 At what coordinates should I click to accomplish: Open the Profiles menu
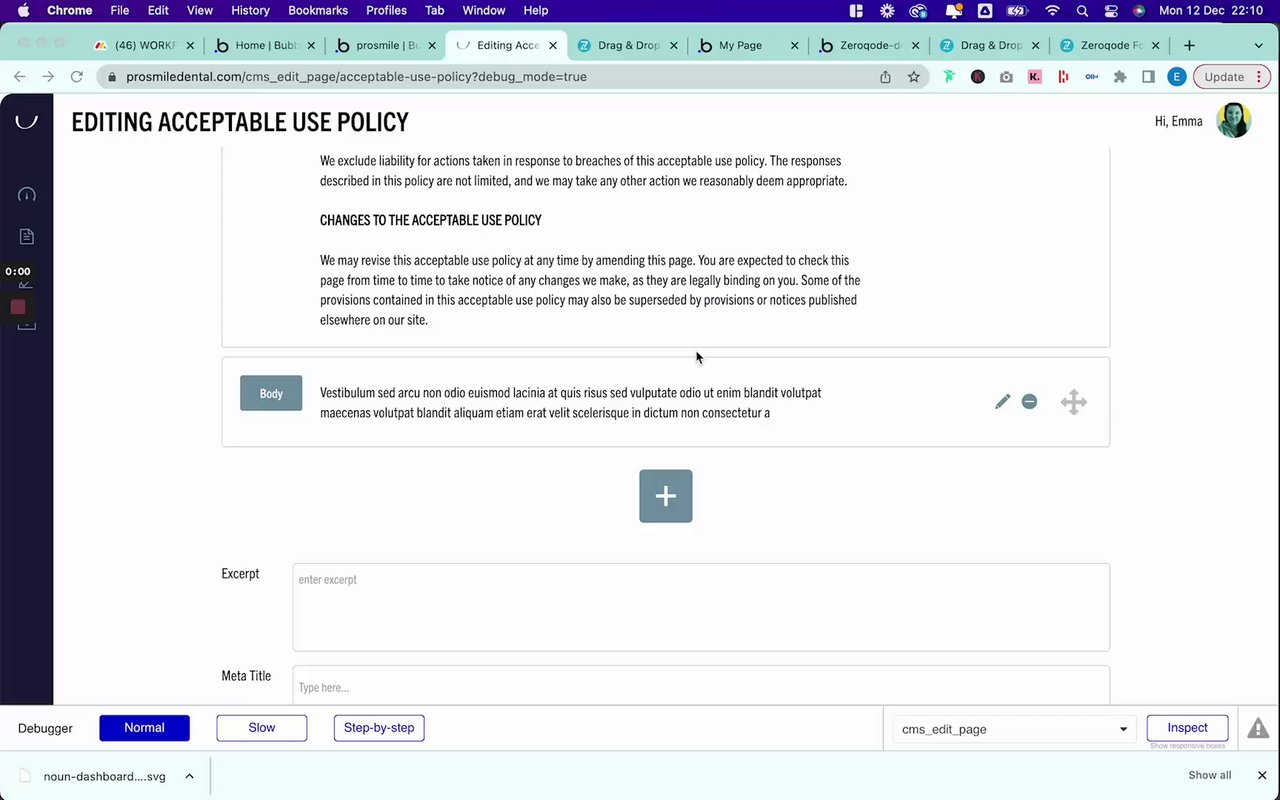tap(386, 10)
